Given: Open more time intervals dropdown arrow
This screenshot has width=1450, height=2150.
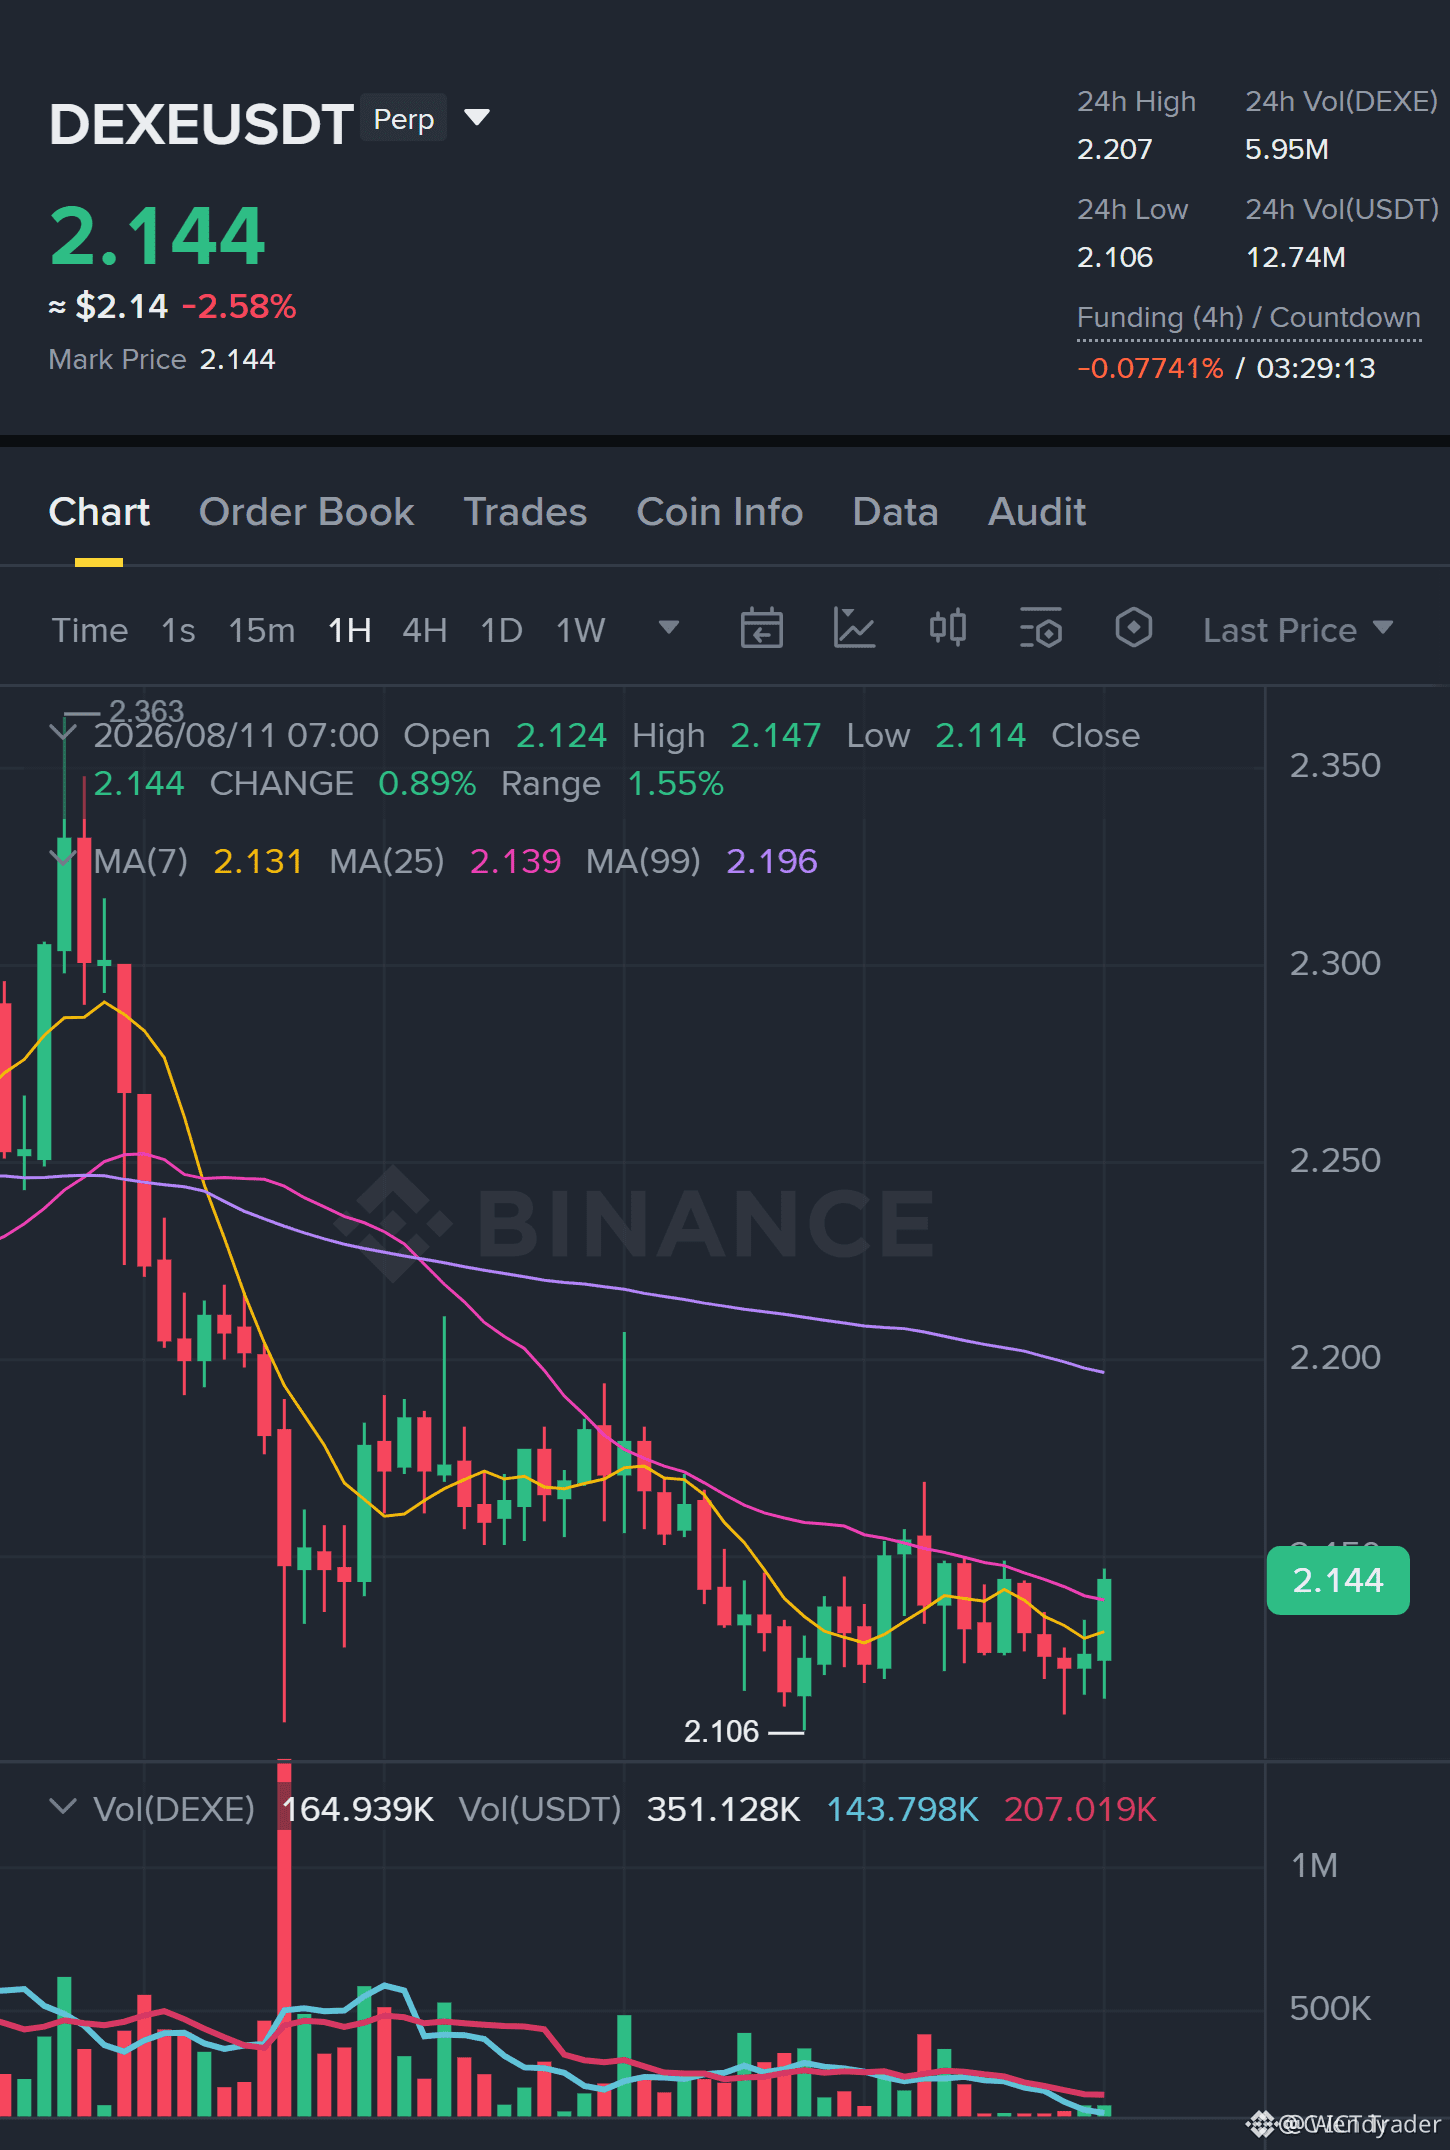Looking at the screenshot, I should click(x=669, y=628).
